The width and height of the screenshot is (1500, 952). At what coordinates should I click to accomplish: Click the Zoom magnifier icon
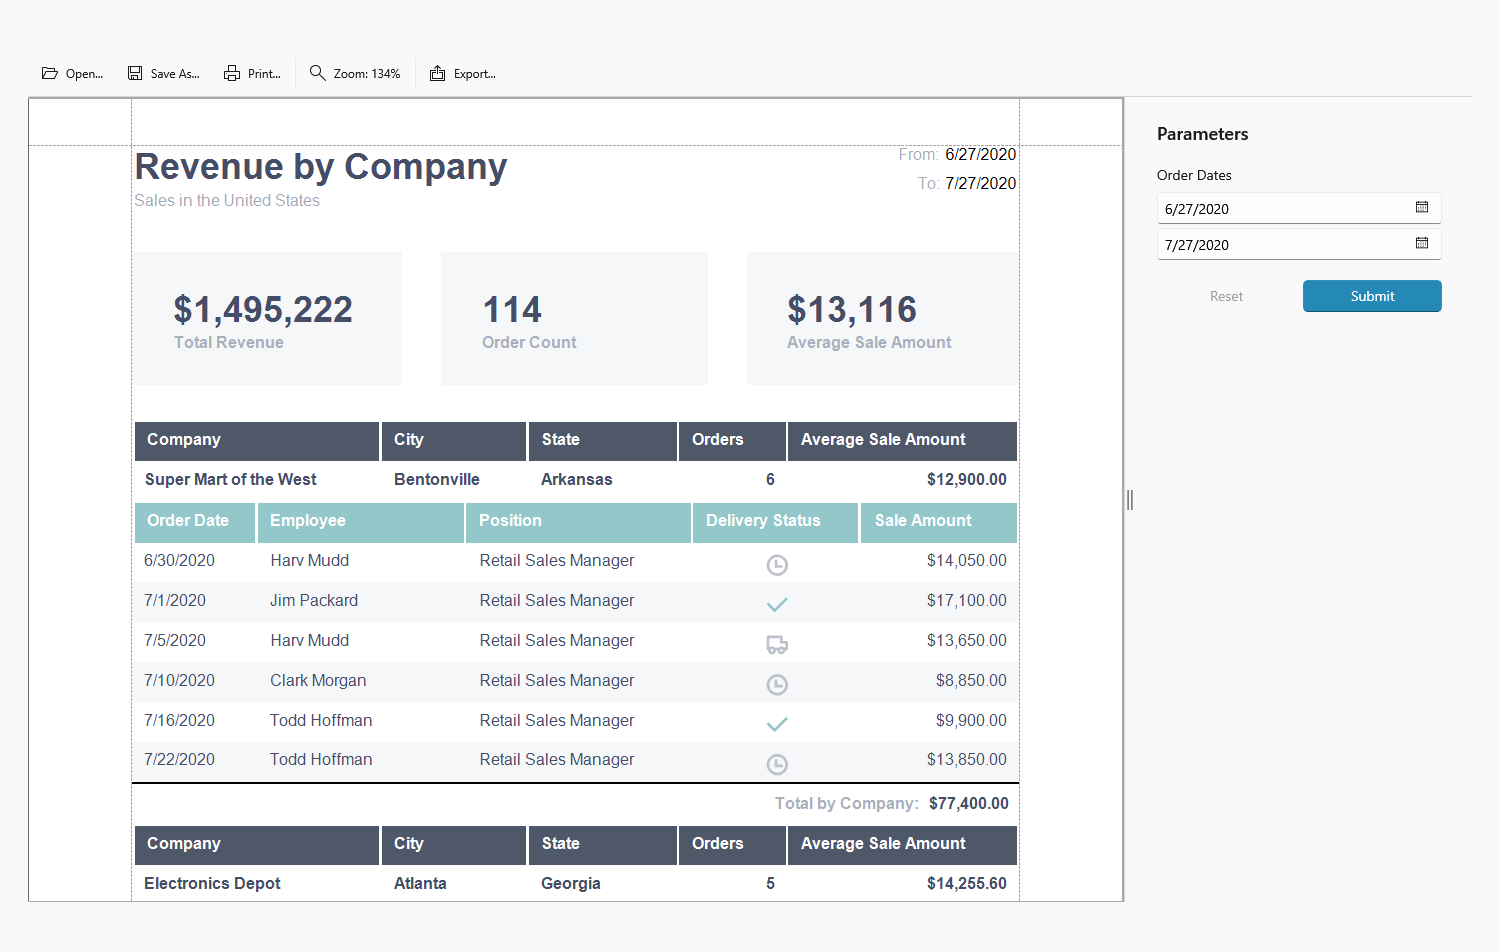(x=317, y=73)
